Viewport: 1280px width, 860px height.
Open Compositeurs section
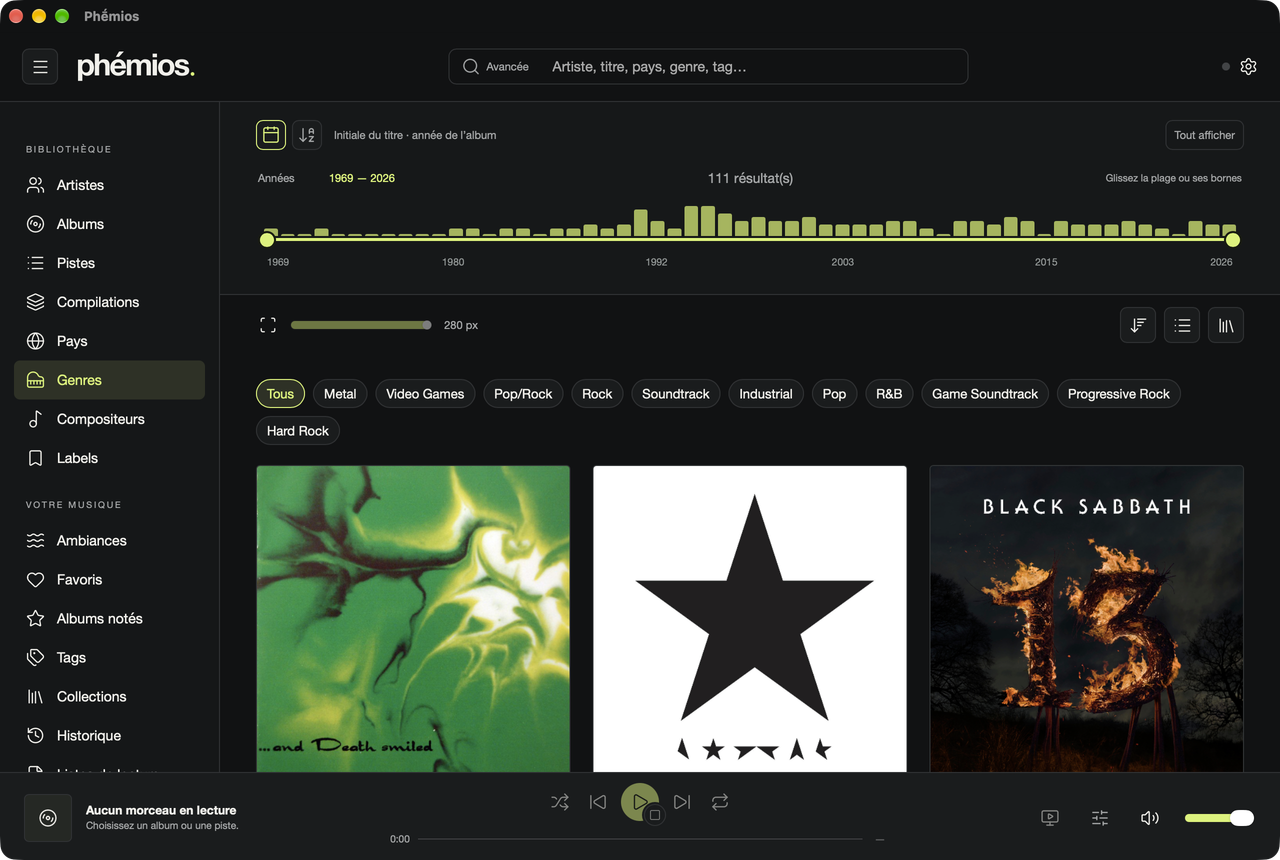[110, 419]
